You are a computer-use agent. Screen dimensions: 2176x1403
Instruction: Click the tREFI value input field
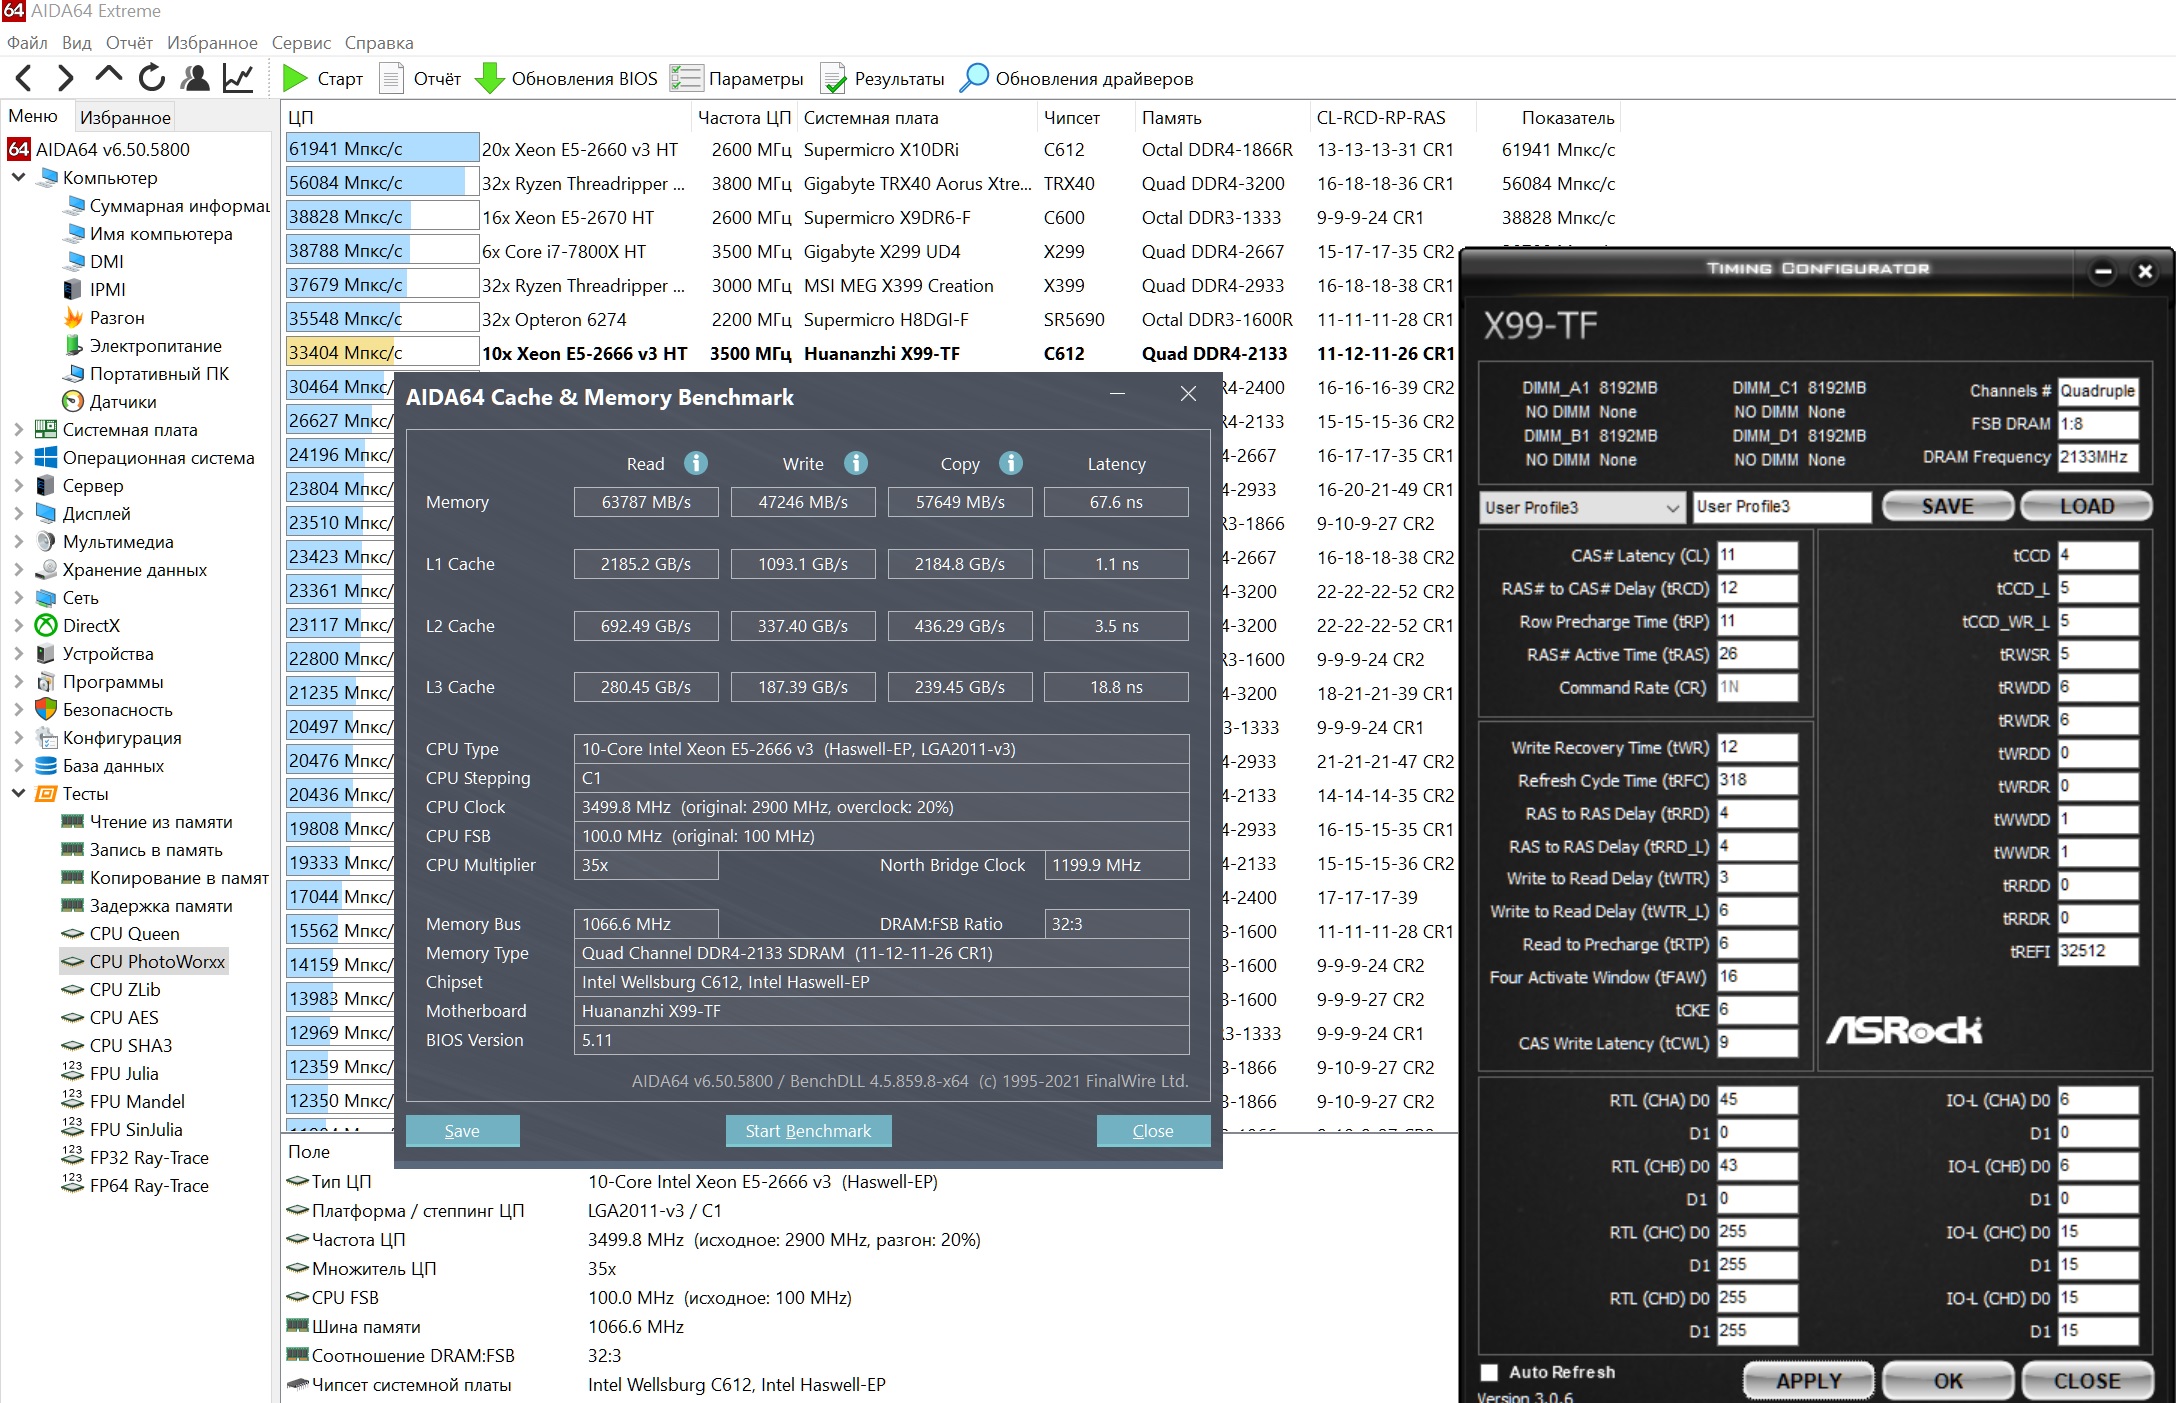pyautogui.click(x=2097, y=951)
